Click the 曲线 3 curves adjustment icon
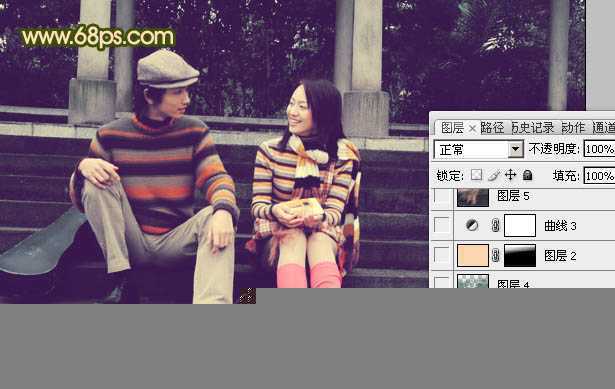 (472, 225)
